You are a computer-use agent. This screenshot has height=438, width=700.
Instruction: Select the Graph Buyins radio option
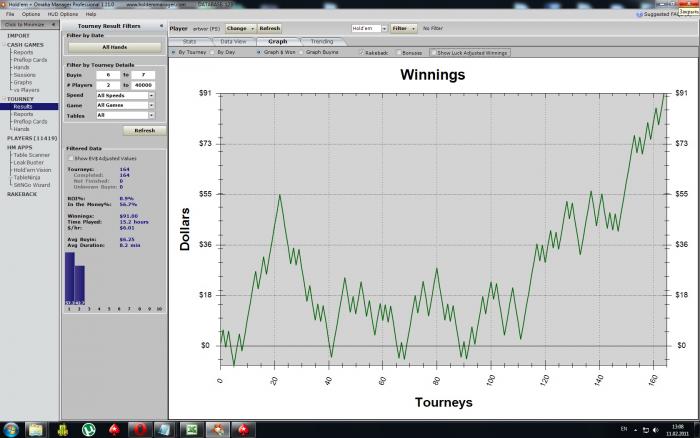pyautogui.click(x=301, y=52)
